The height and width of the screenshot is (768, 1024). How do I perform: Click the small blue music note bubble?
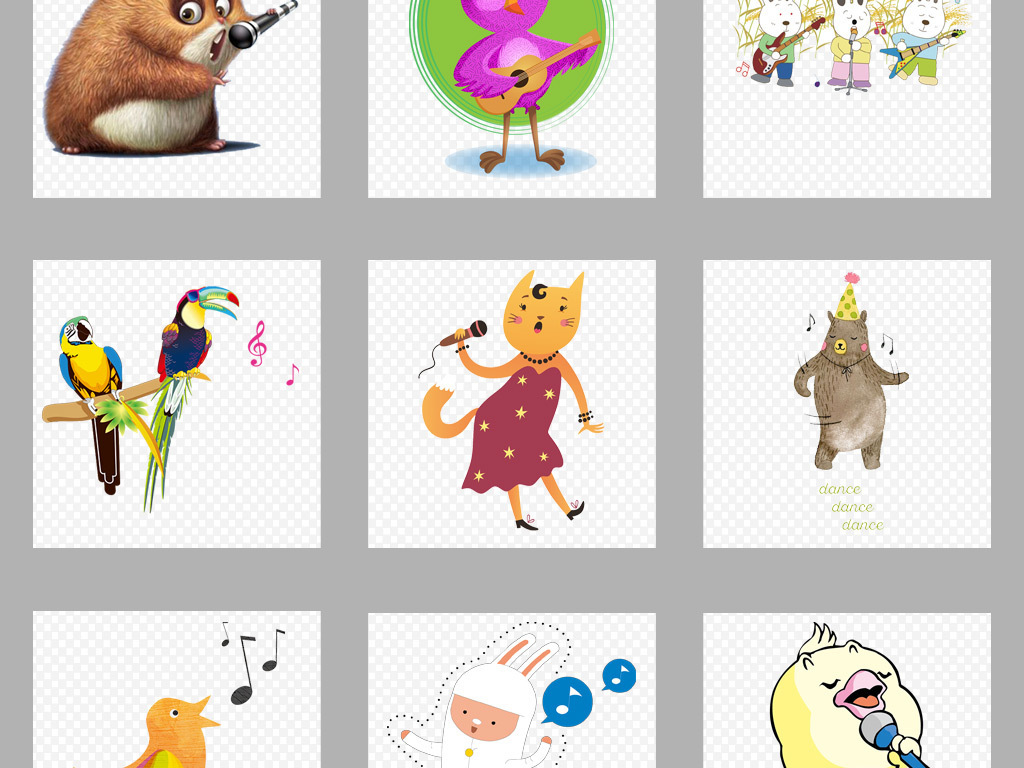(x=620, y=676)
